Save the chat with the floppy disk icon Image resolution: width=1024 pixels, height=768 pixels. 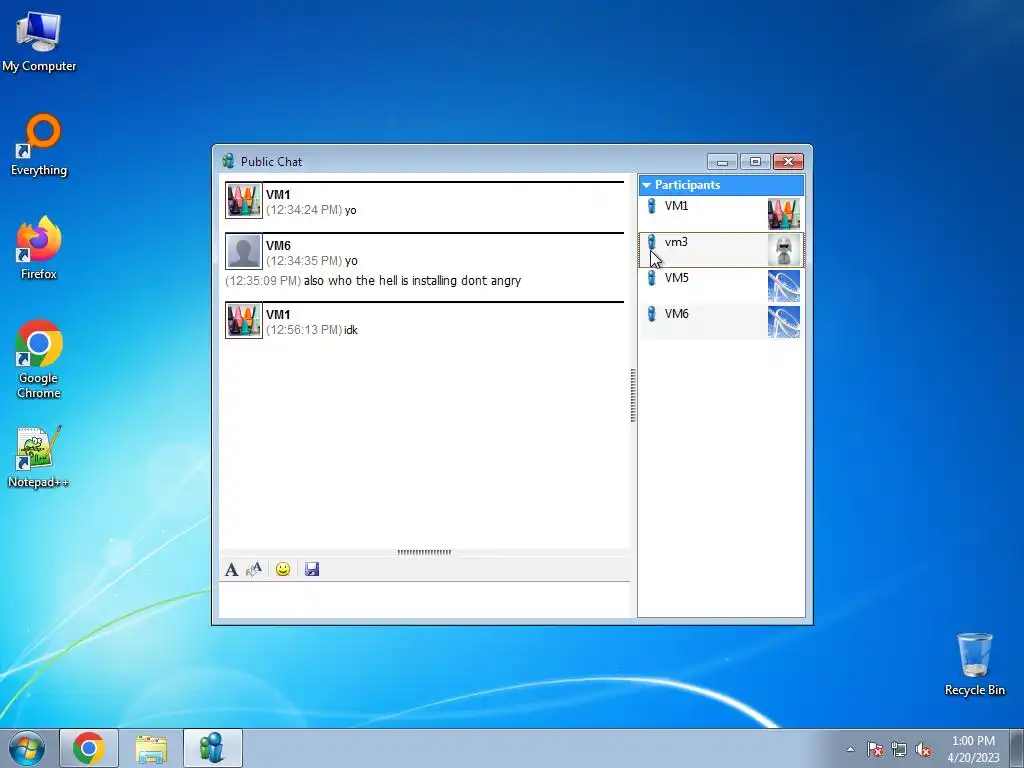click(x=312, y=569)
